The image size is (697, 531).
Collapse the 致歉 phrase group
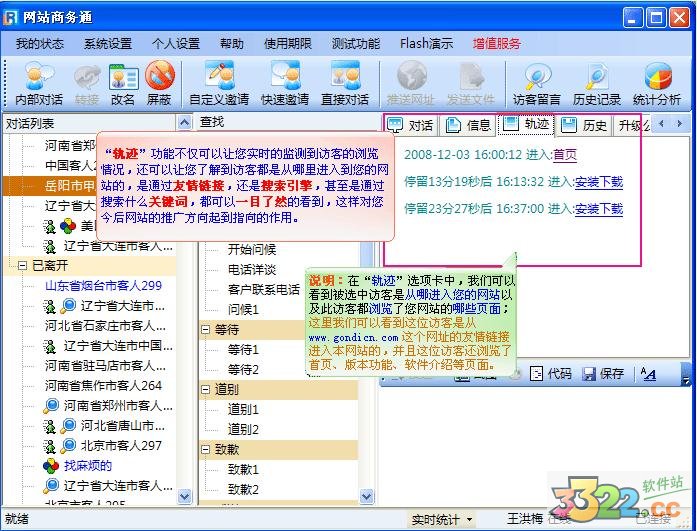205,450
